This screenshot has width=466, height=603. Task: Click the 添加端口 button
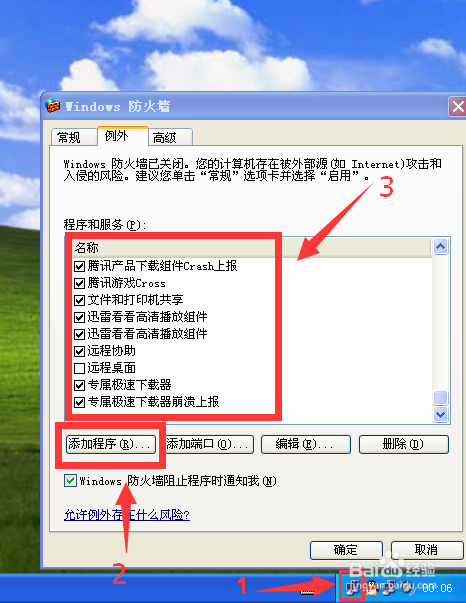click(x=208, y=444)
